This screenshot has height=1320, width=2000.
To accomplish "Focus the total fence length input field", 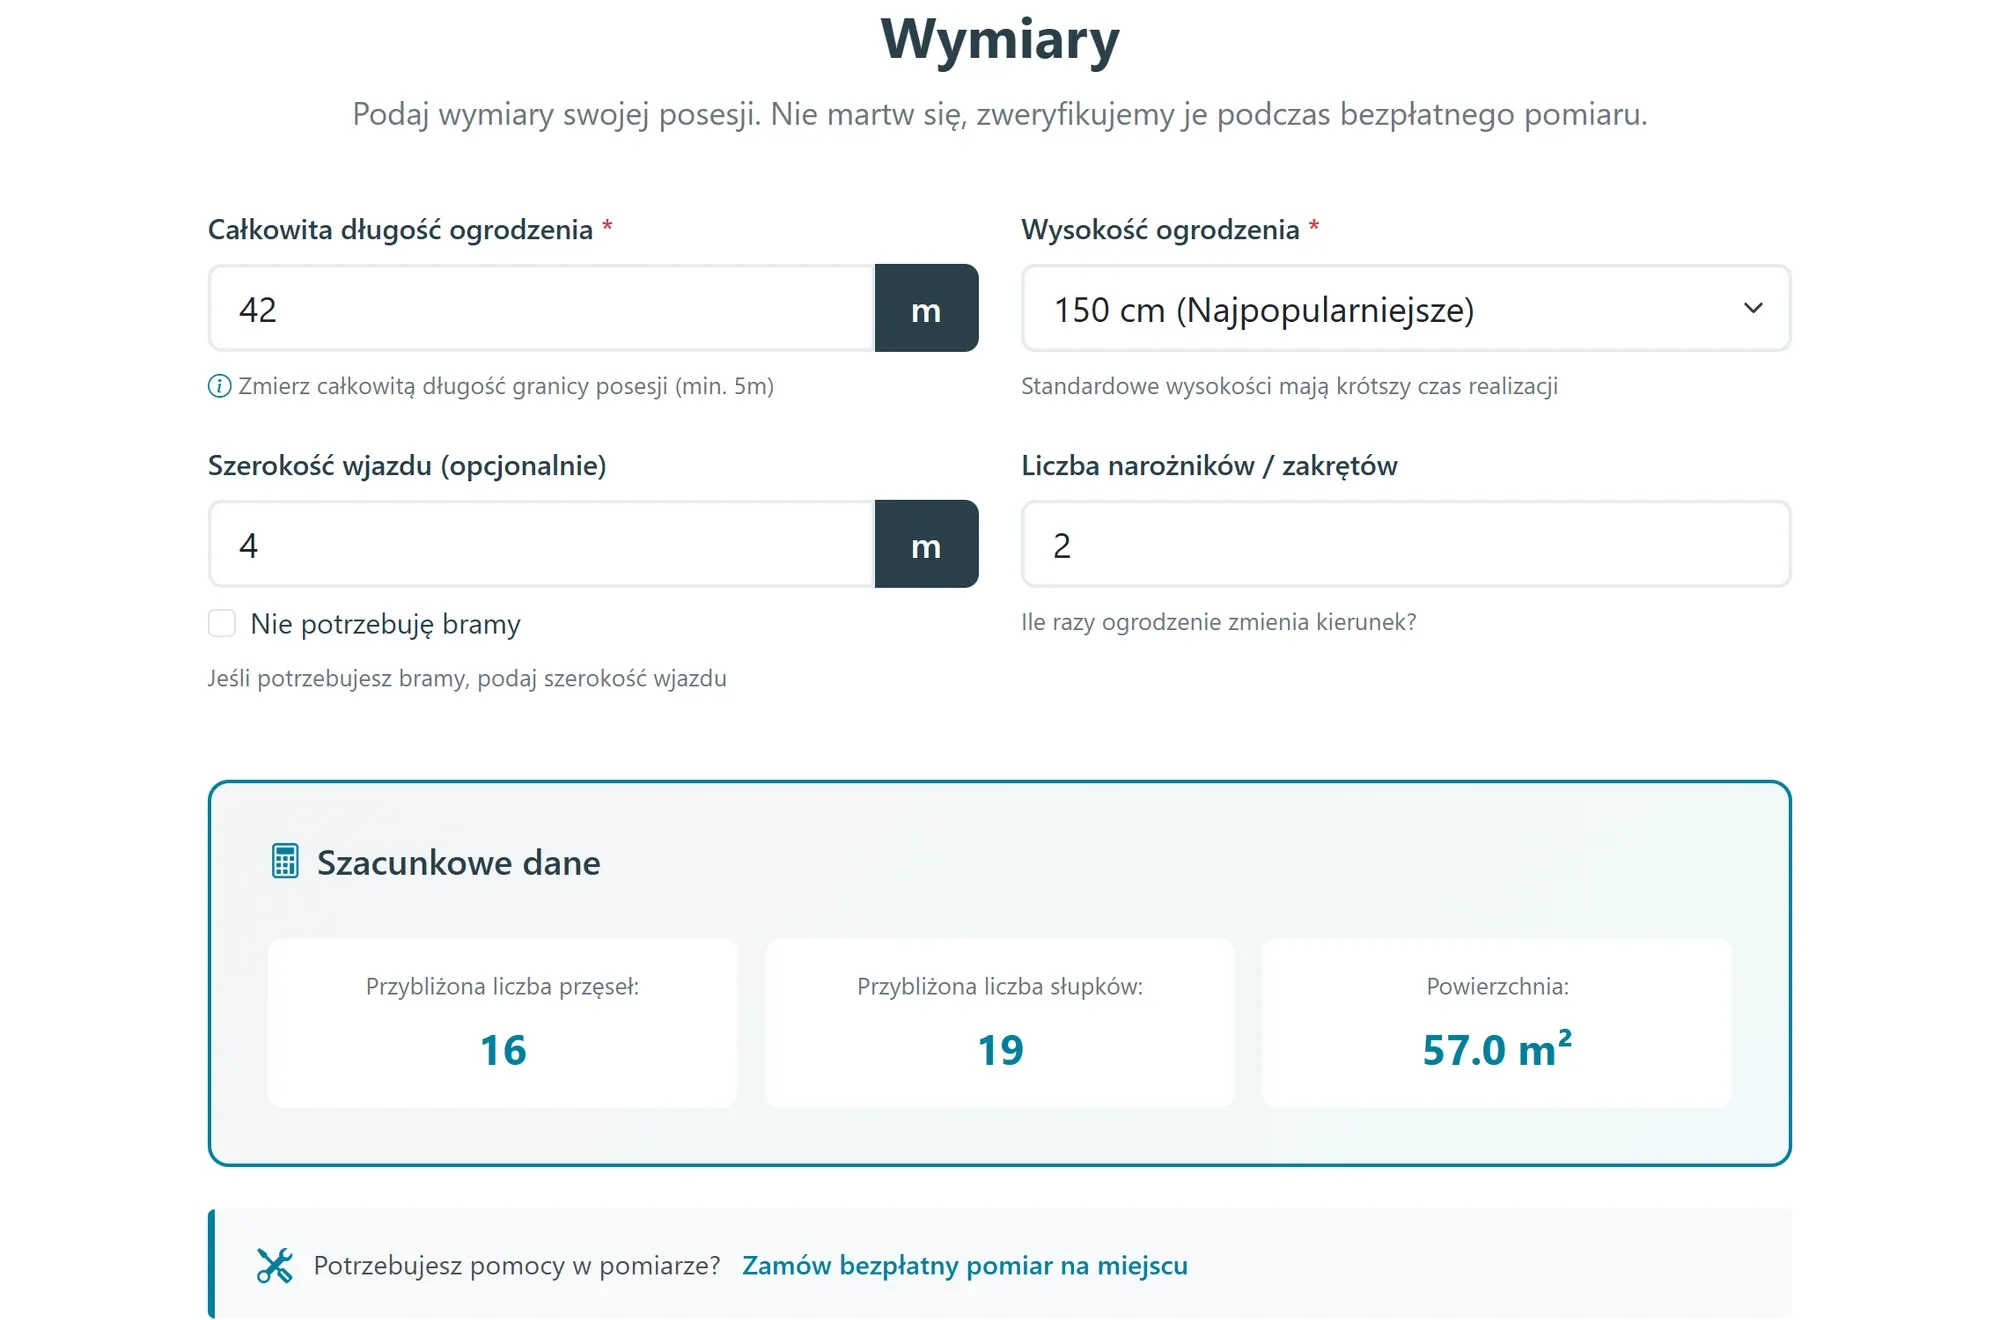I will pos(542,308).
